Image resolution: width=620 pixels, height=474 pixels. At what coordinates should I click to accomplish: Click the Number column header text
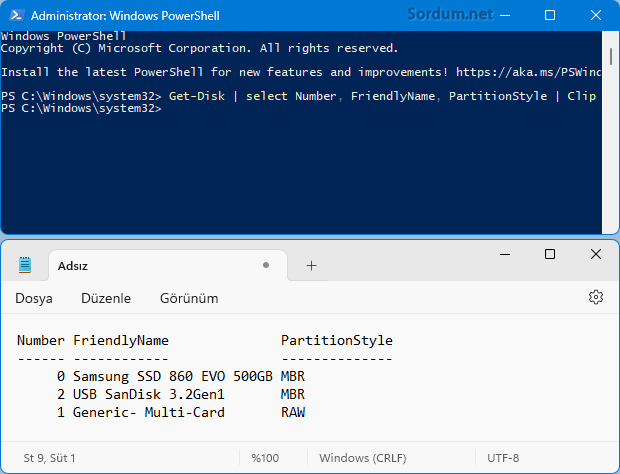(x=41, y=340)
